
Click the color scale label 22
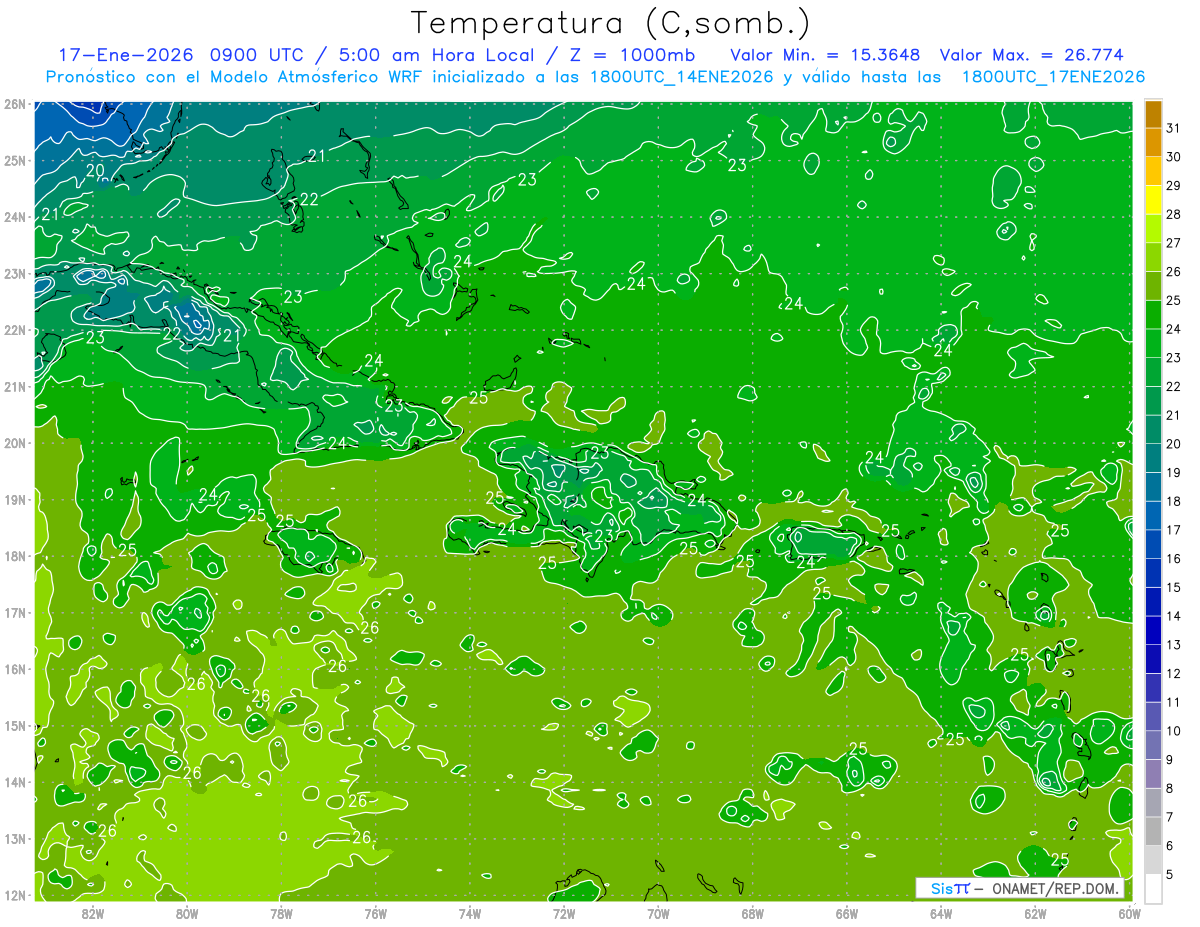[x=1174, y=387]
